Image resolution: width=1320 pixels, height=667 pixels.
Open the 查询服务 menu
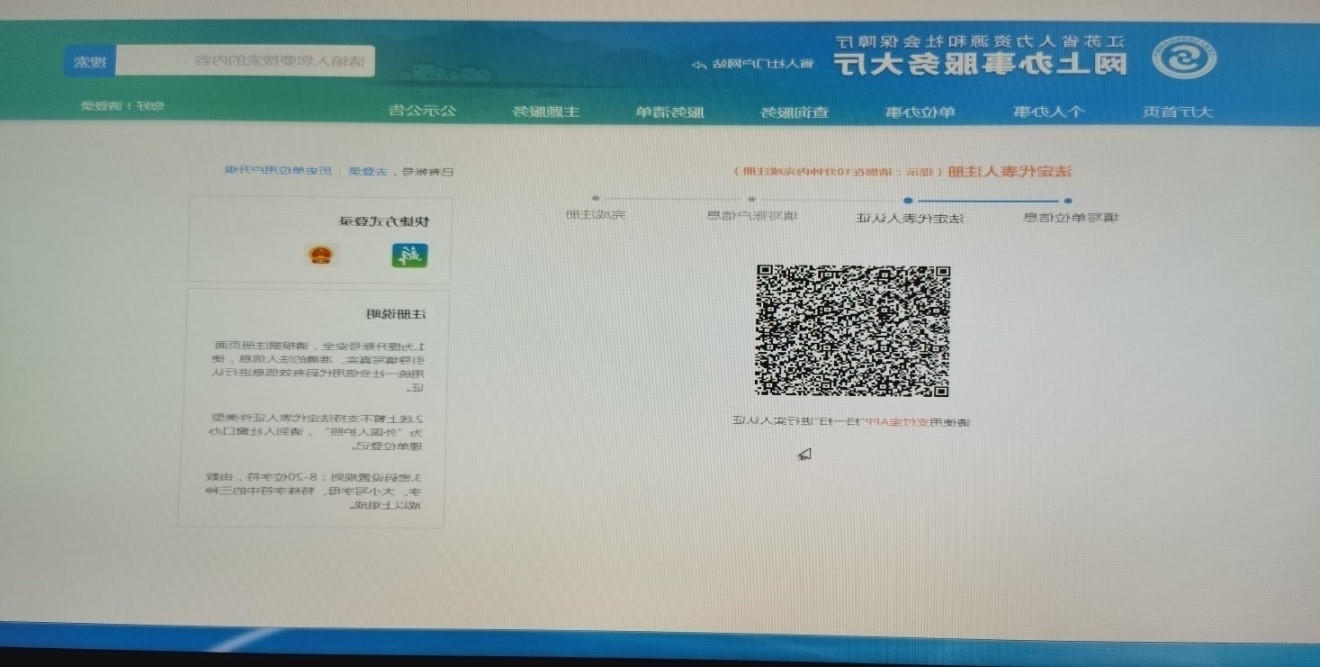794,112
